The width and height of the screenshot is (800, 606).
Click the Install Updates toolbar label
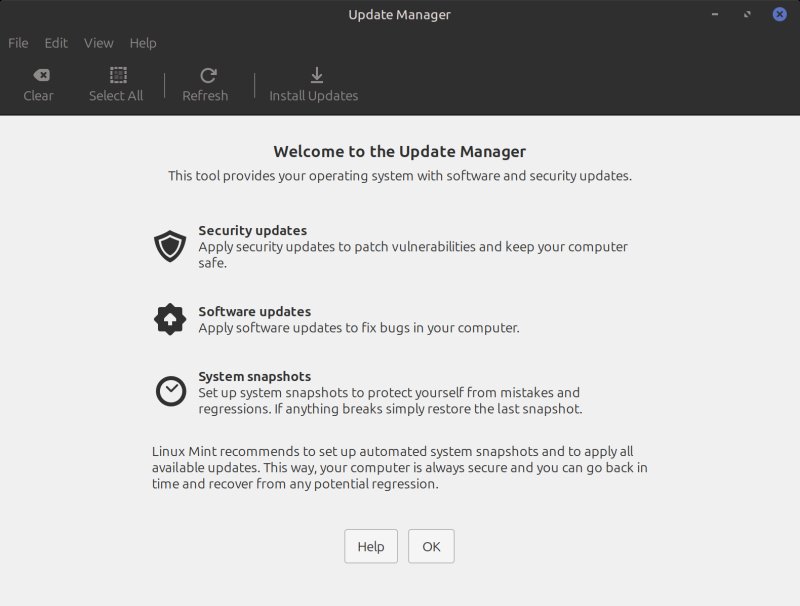(x=314, y=96)
